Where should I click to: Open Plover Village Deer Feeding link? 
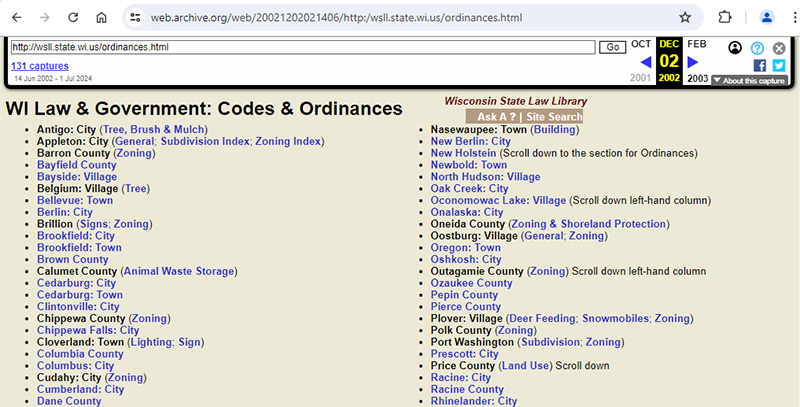(543, 318)
